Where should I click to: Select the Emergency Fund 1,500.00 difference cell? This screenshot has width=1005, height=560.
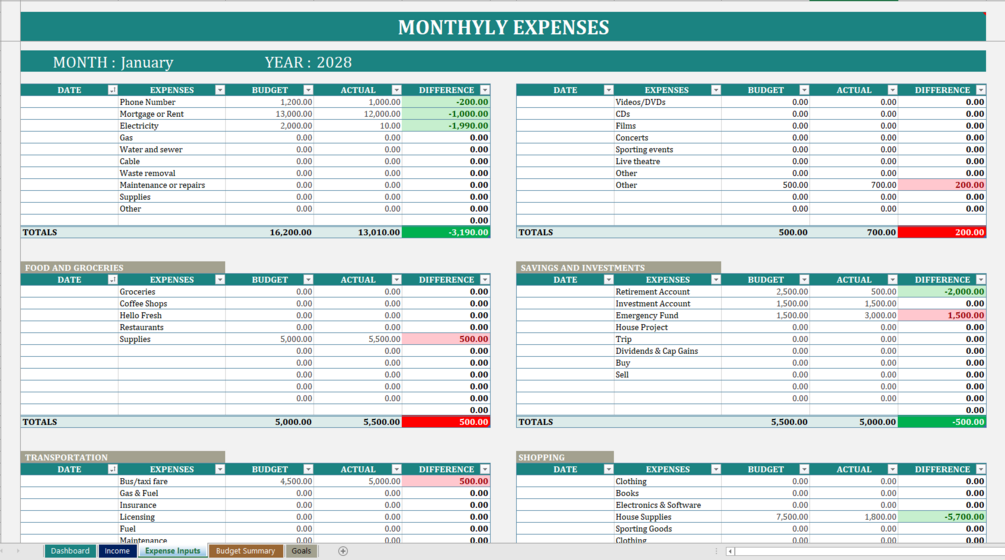(x=942, y=315)
